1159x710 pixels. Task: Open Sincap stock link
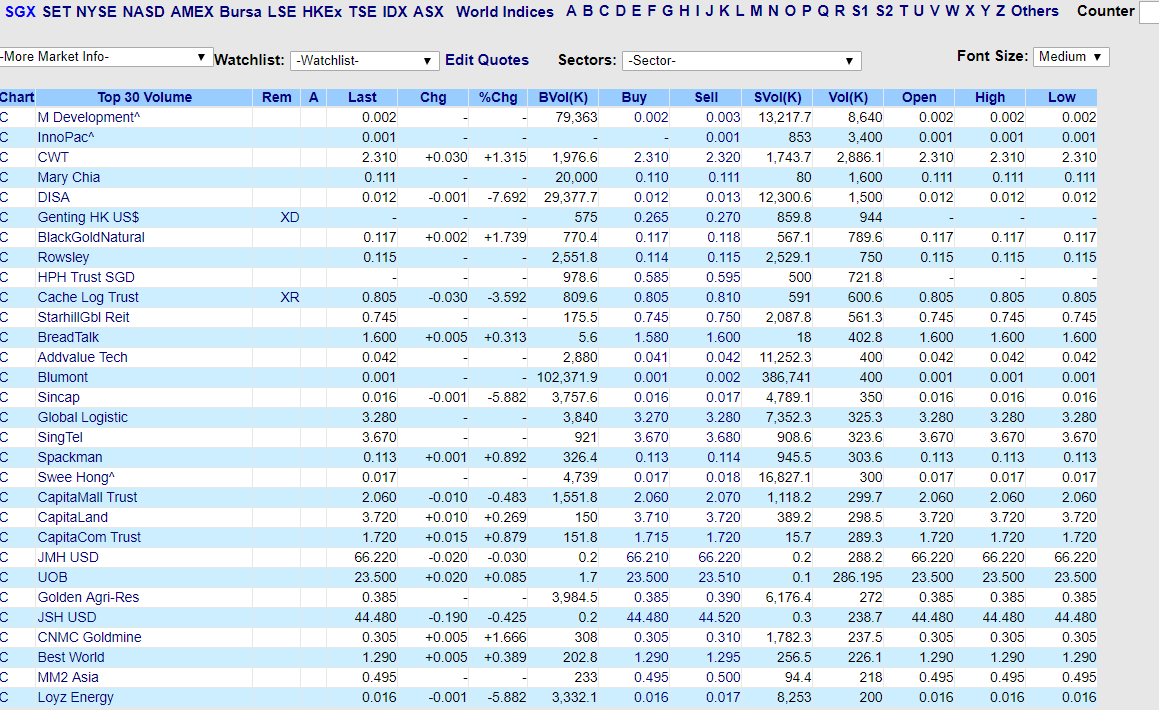tap(58, 397)
